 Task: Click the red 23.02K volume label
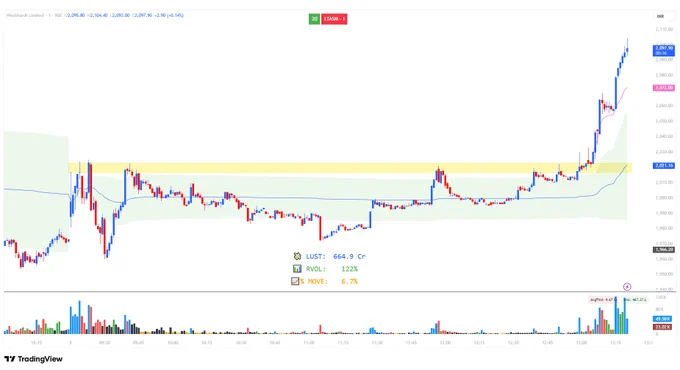point(662,327)
